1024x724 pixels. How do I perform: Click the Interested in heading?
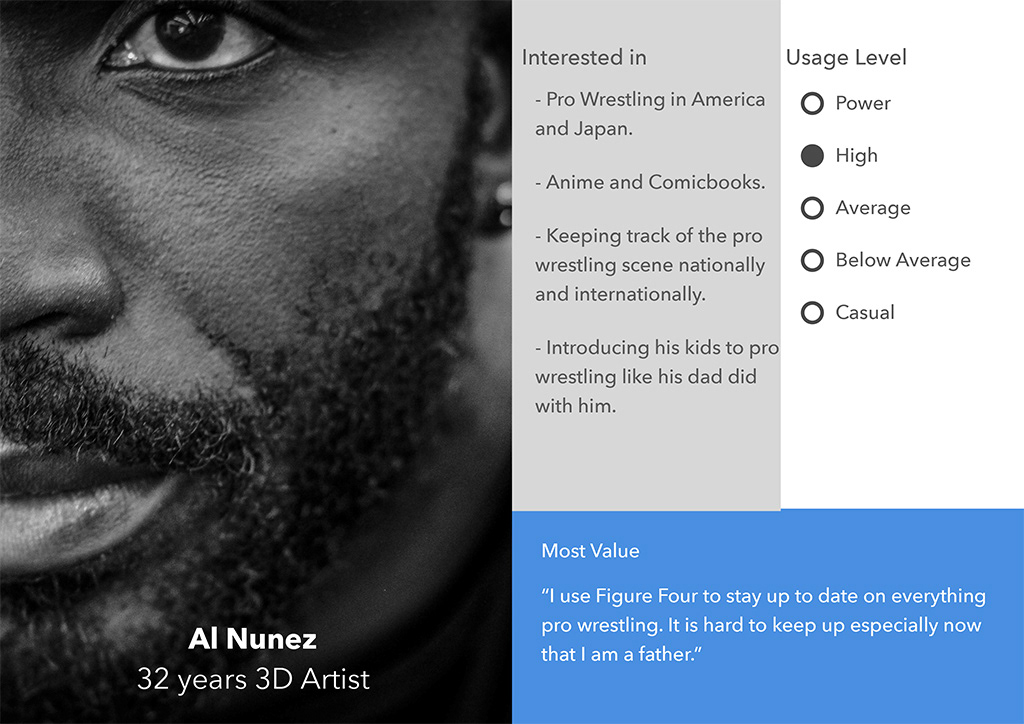click(584, 57)
